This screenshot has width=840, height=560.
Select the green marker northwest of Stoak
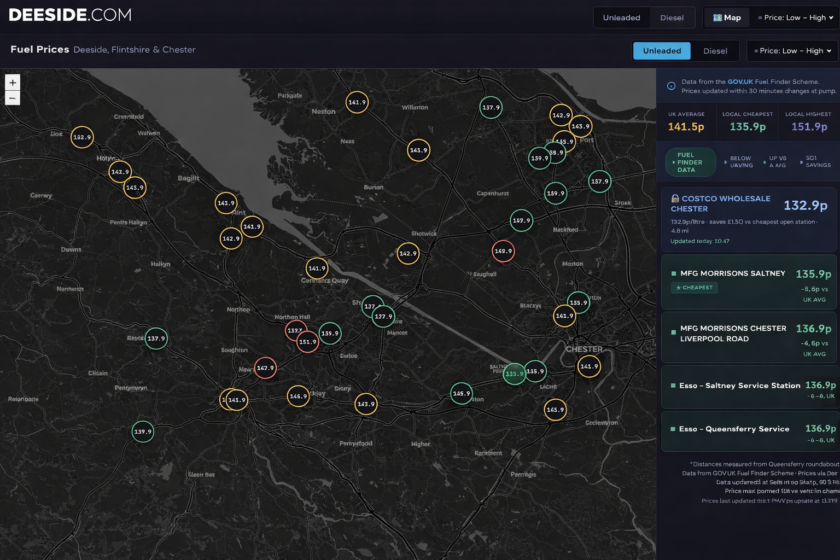point(599,181)
